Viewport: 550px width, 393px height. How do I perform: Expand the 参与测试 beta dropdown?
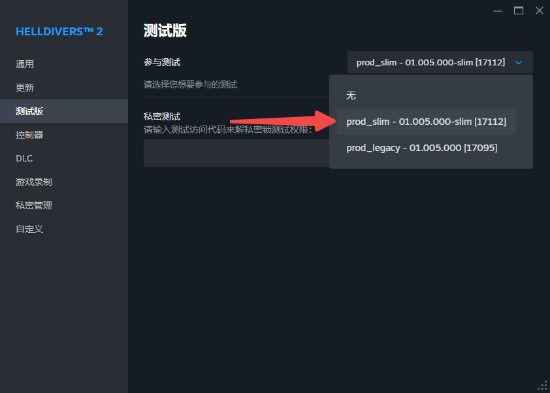pyautogui.click(x=440, y=62)
